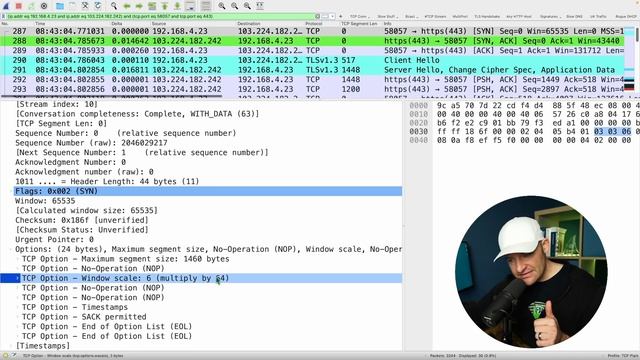
Task: Toggle packet colorization icon
Action: pos(205,6)
